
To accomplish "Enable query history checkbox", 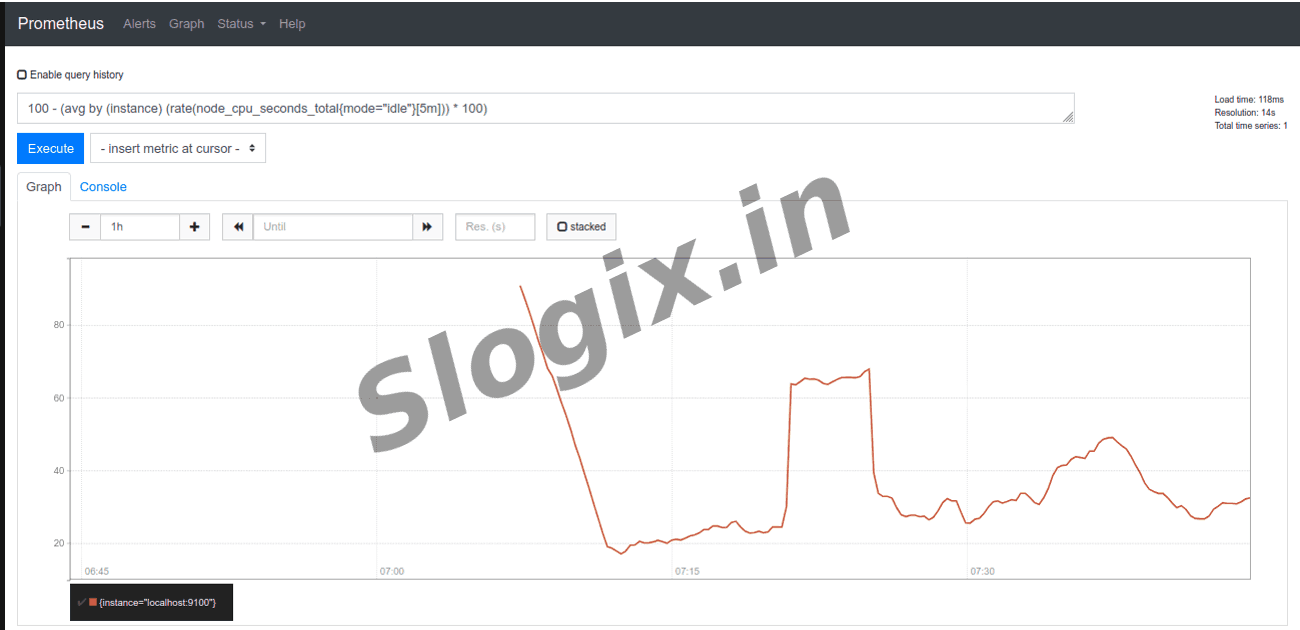I will tap(22, 75).
